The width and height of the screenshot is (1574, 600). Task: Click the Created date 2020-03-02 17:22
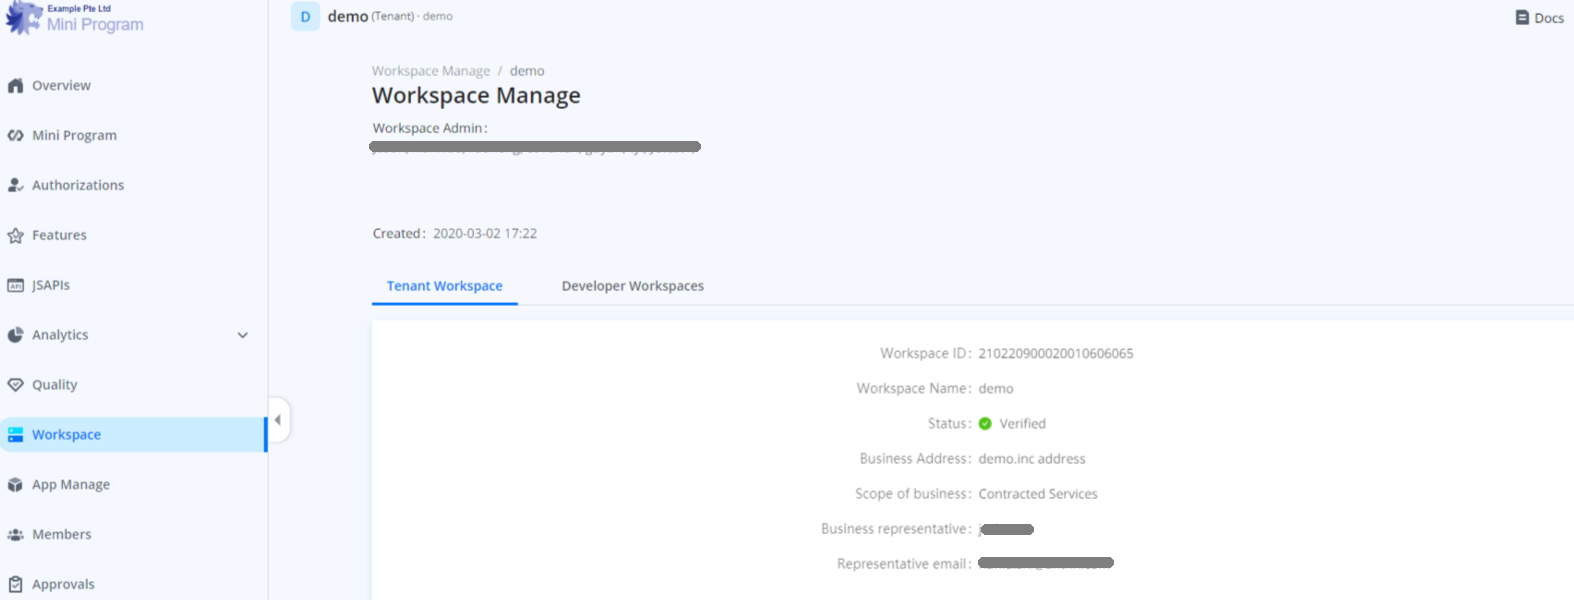pos(485,233)
